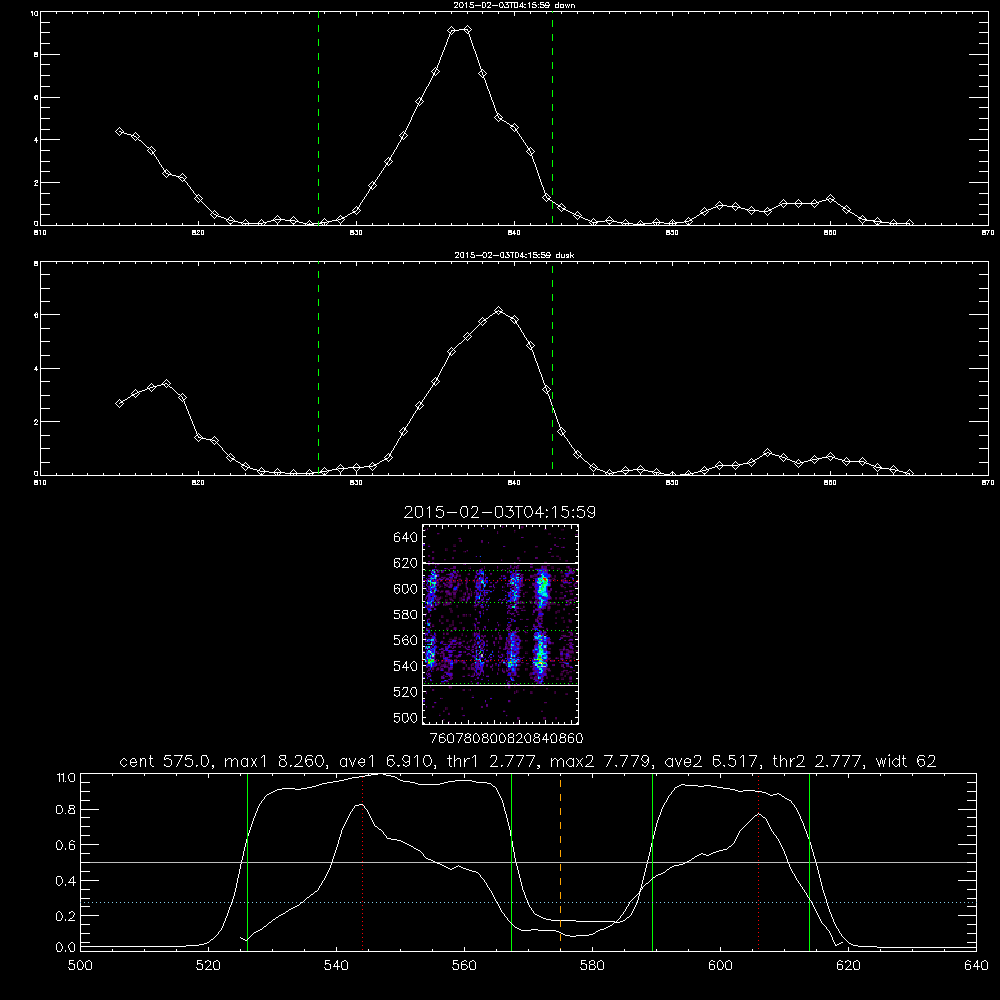Screen dimensions: 1000x1000
Task: Click x-axis label '500' of the bottom plot
Action: (x=80, y=966)
